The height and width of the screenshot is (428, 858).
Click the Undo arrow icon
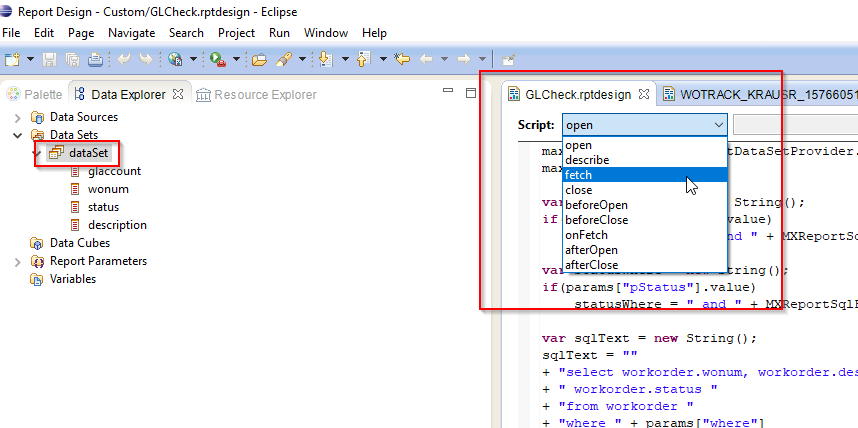(124, 59)
